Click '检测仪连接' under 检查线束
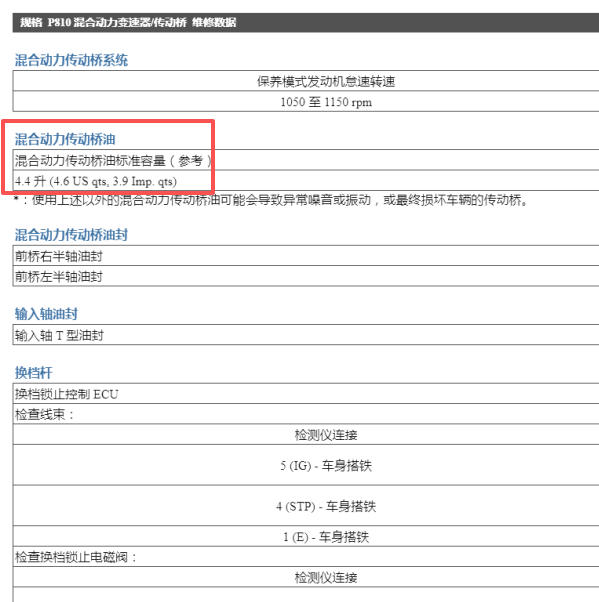Viewport: 599px width, 602px height. coord(326,435)
